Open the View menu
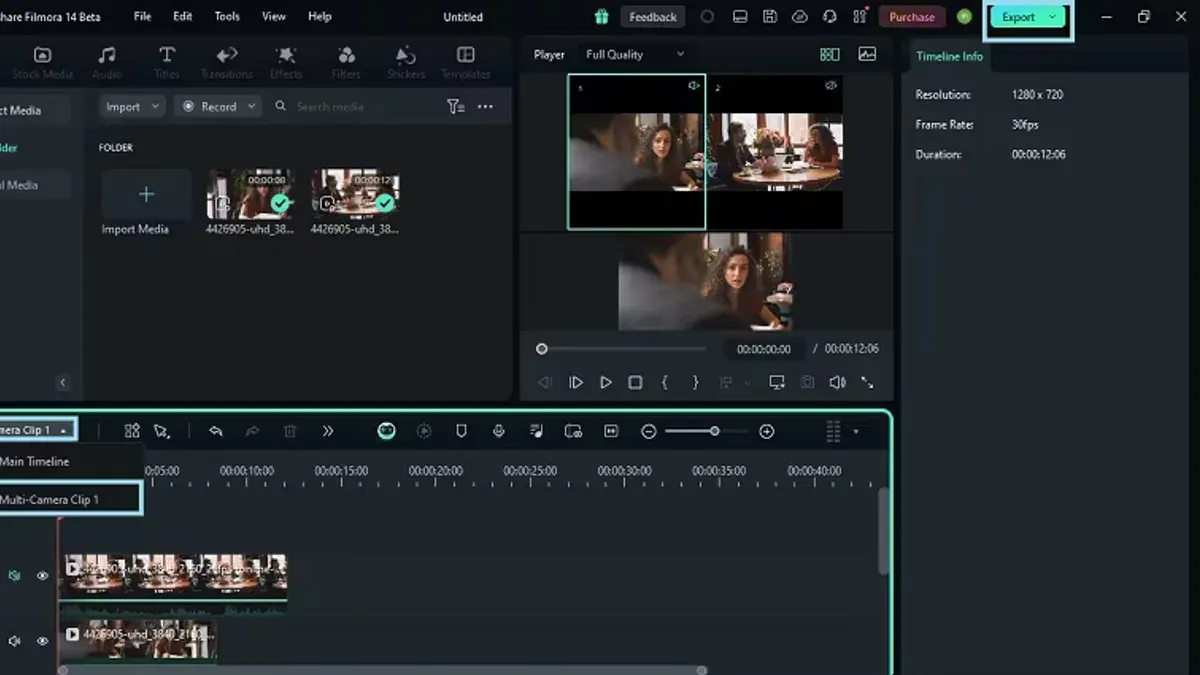Viewport: 1200px width, 675px height. [x=274, y=17]
